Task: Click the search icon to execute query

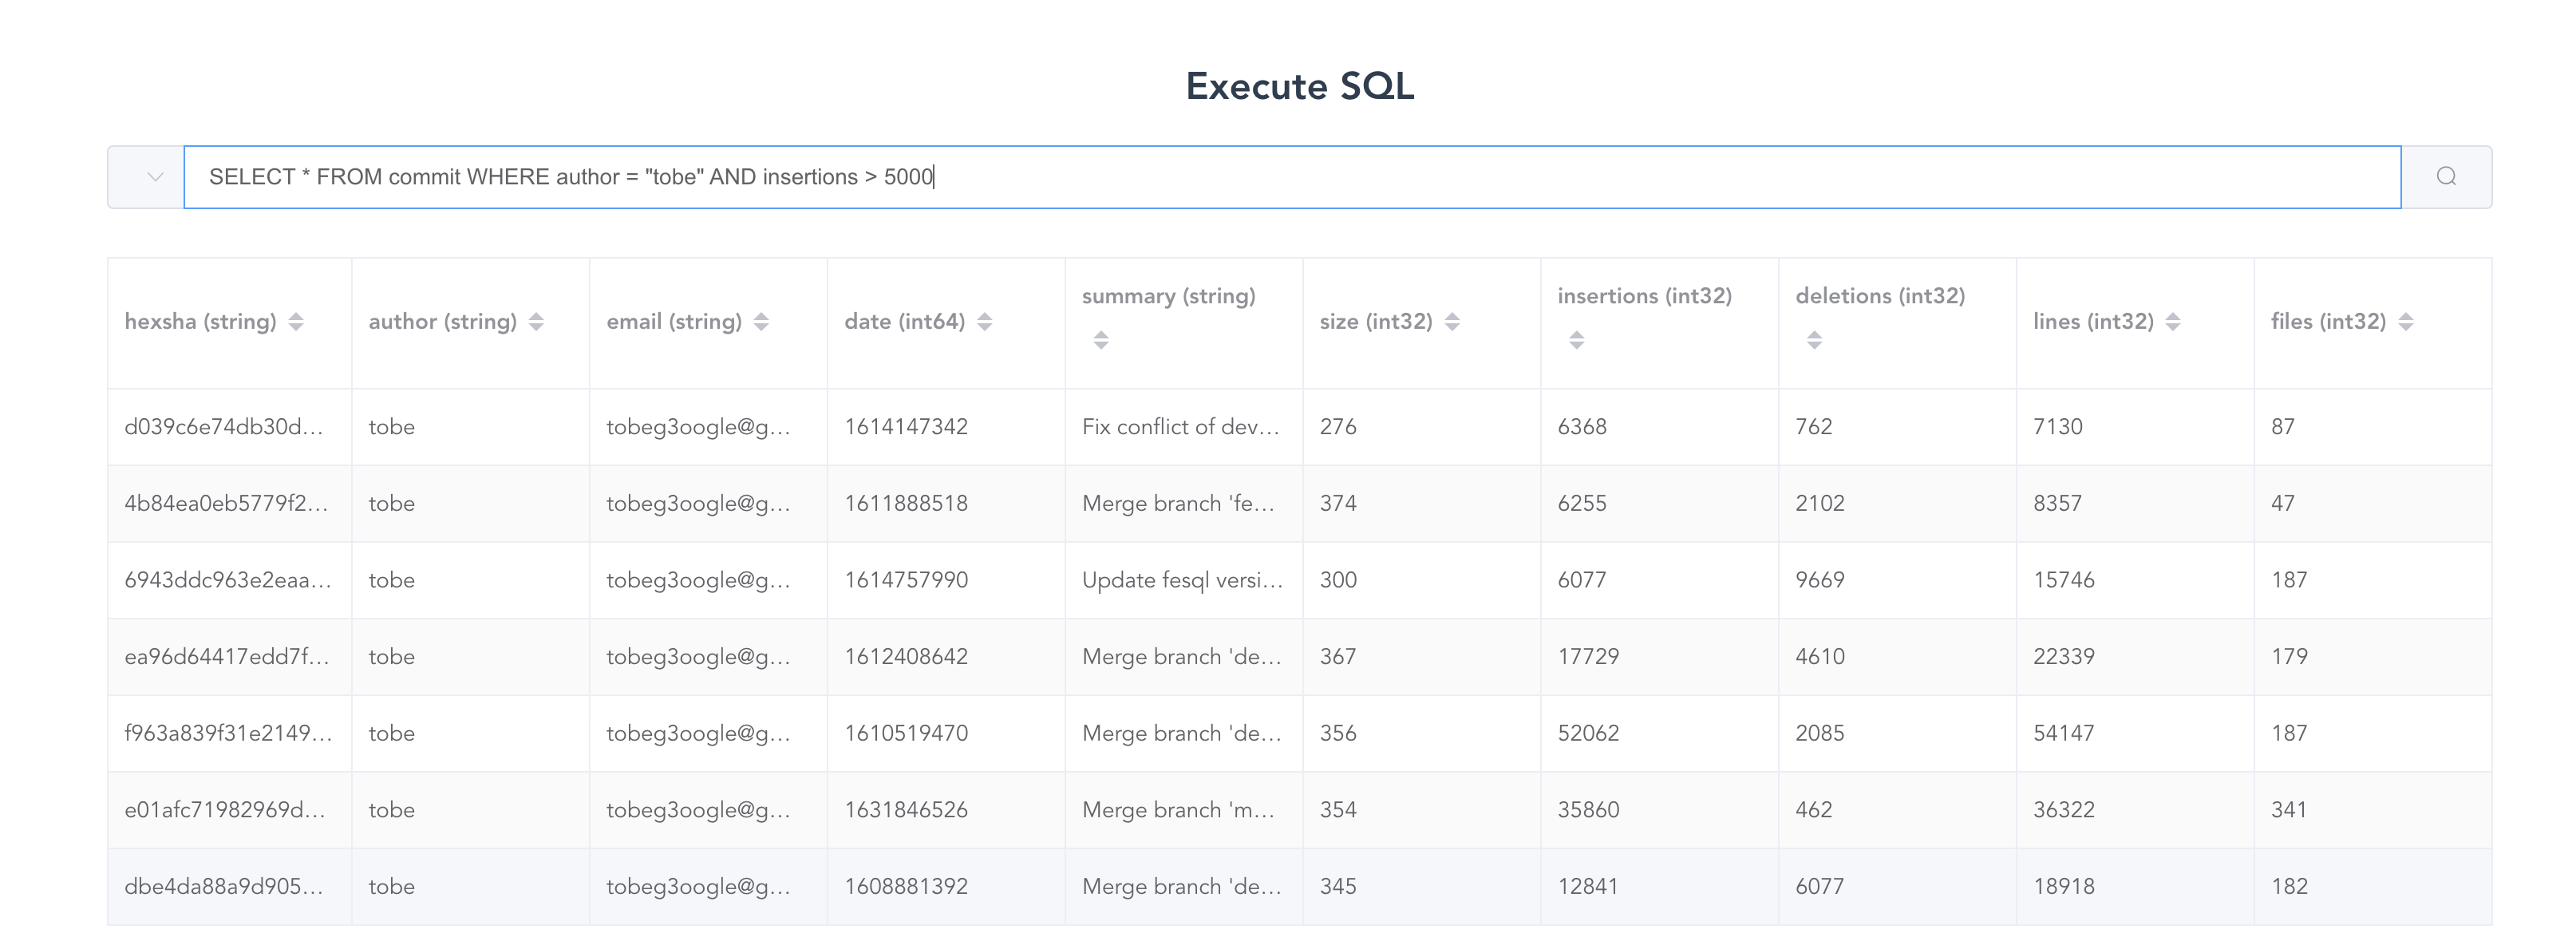Action: [2445, 177]
